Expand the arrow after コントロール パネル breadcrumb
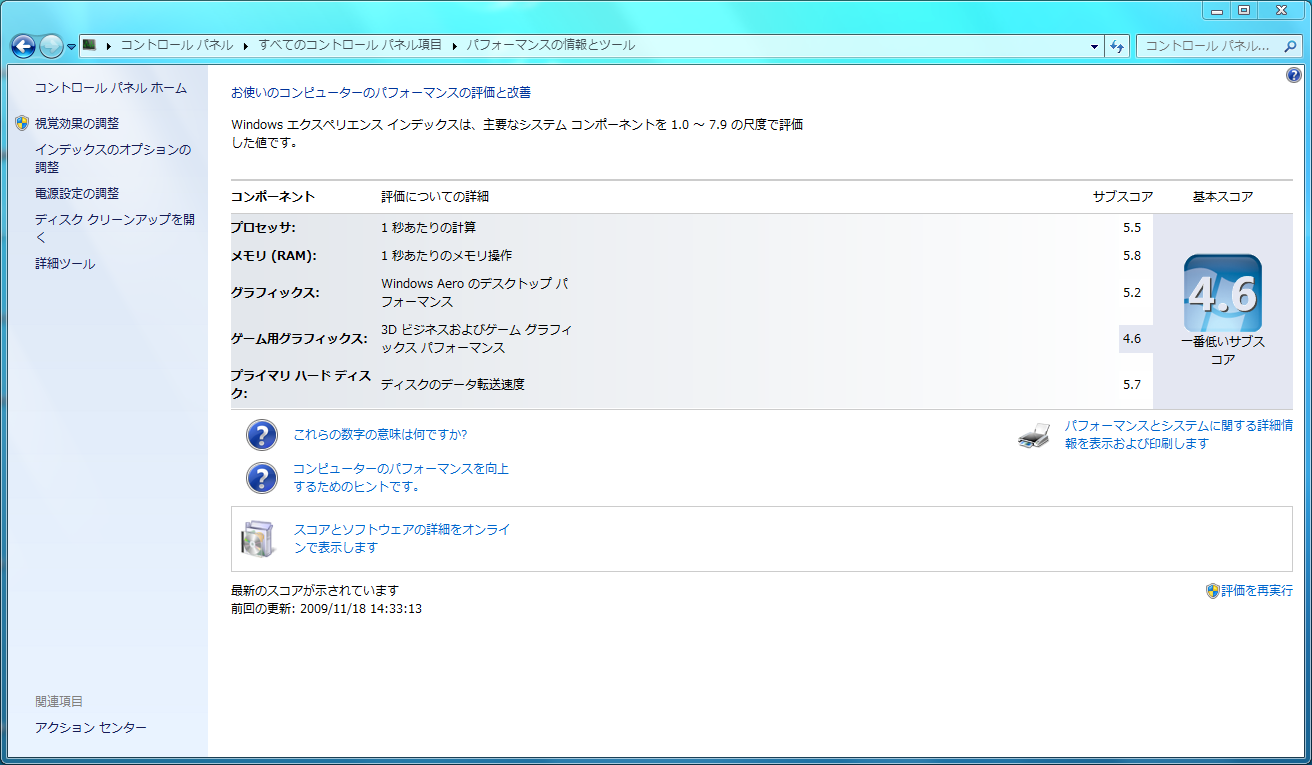The height and width of the screenshot is (765, 1312). point(247,45)
